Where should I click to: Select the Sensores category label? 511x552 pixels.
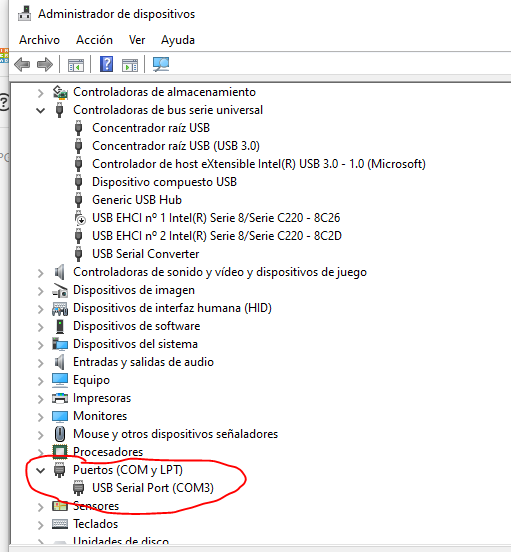[x=96, y=506]
